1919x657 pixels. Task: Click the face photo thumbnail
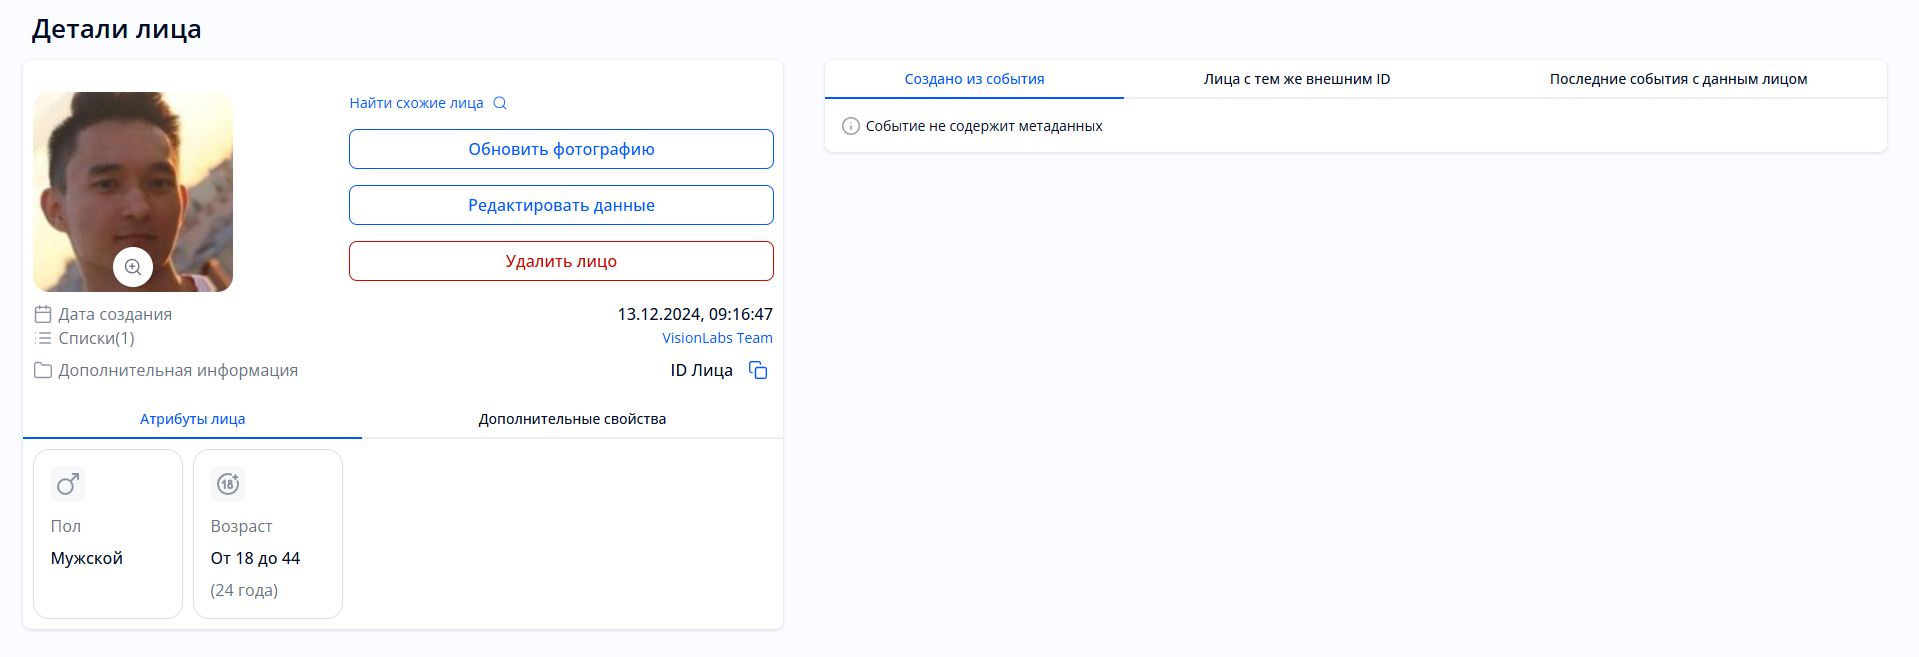click(x=133, y=192)
